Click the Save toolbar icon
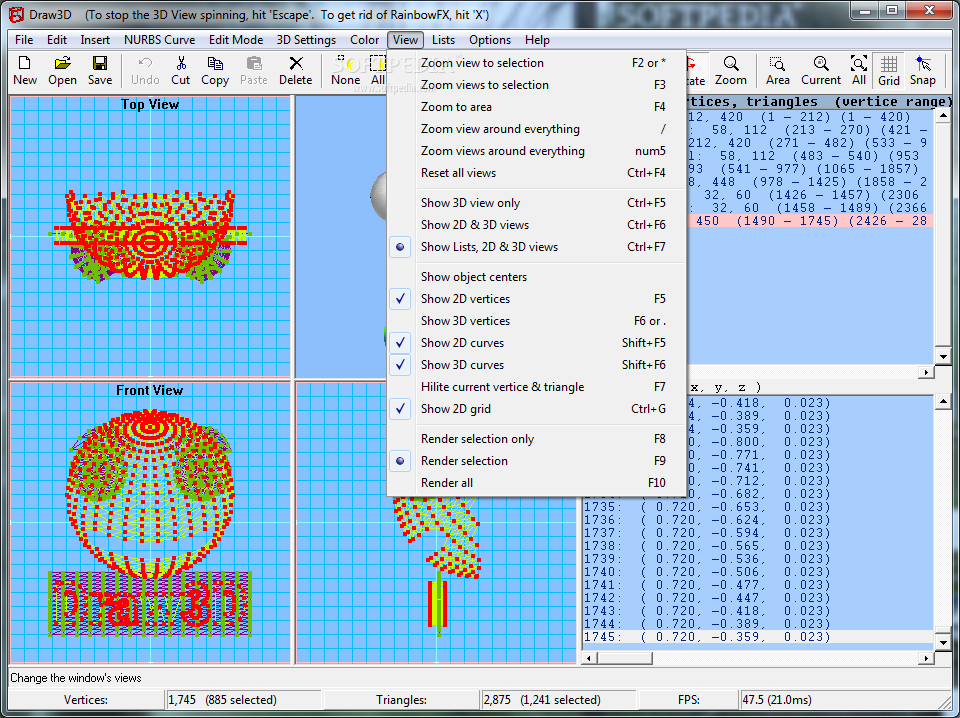960x718 pixels. [100, 70]
